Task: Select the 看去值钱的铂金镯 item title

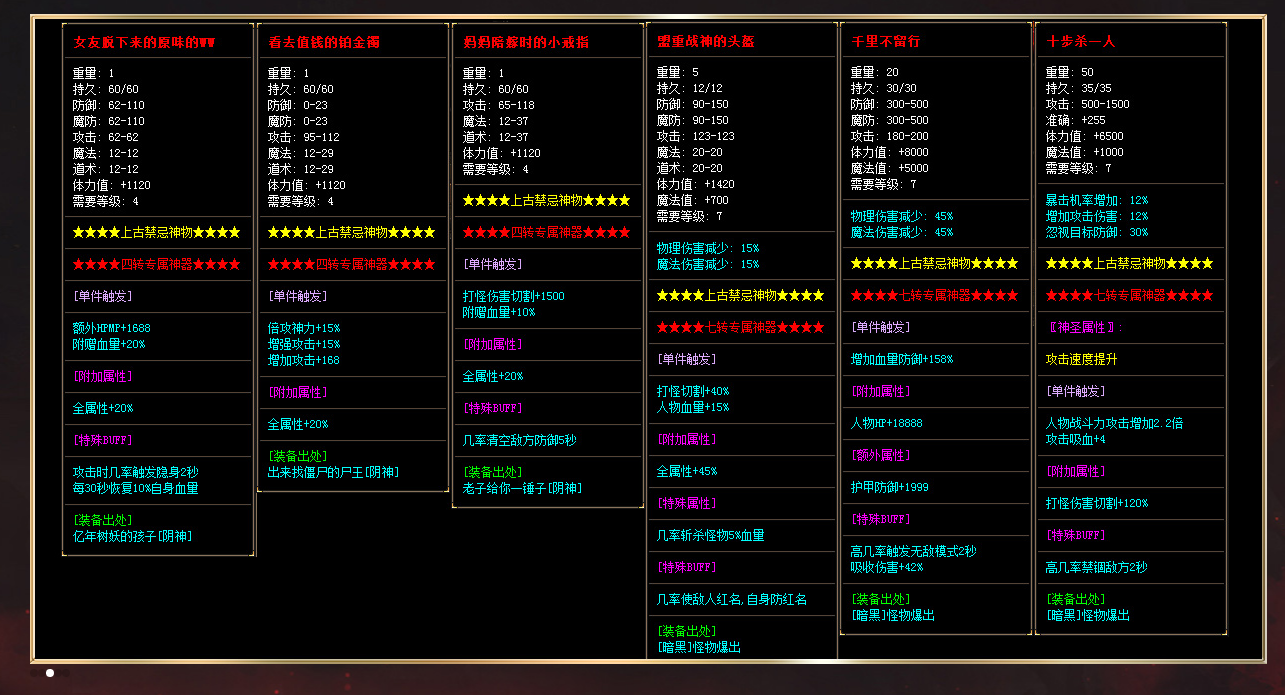Action: click(323, 42)
